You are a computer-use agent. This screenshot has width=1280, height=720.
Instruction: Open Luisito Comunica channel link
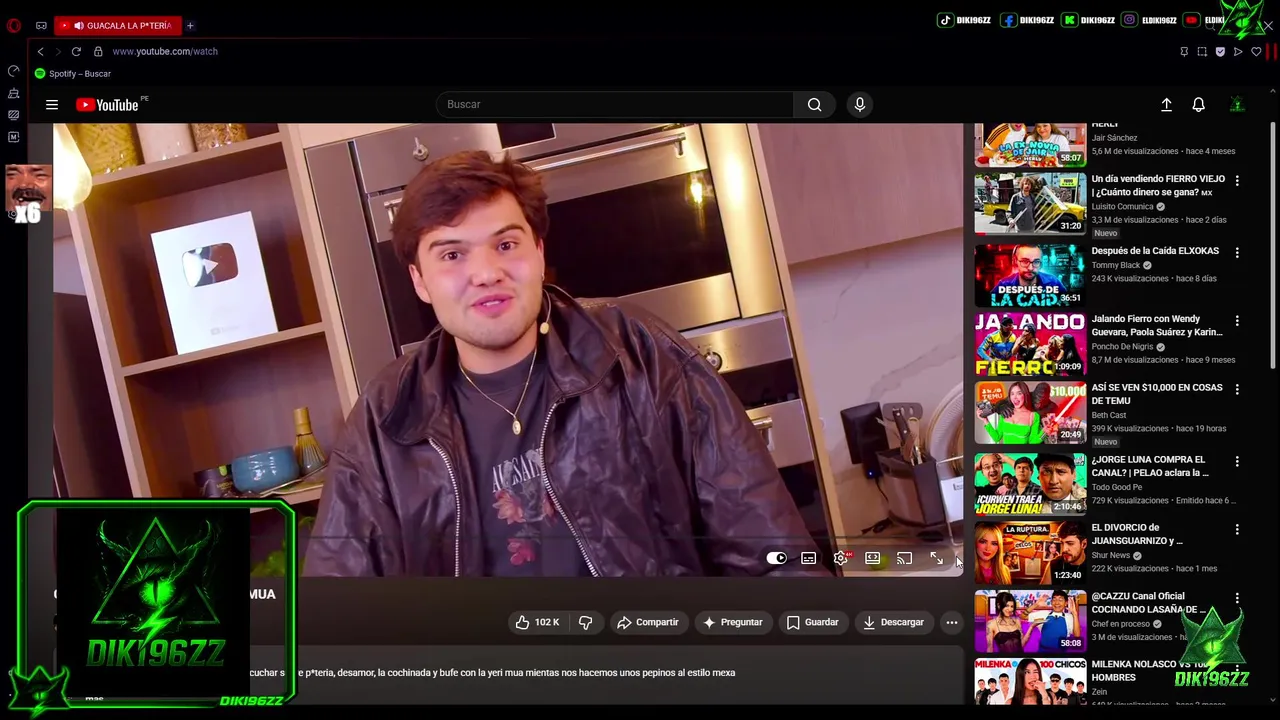click(x=1122, y=207)
